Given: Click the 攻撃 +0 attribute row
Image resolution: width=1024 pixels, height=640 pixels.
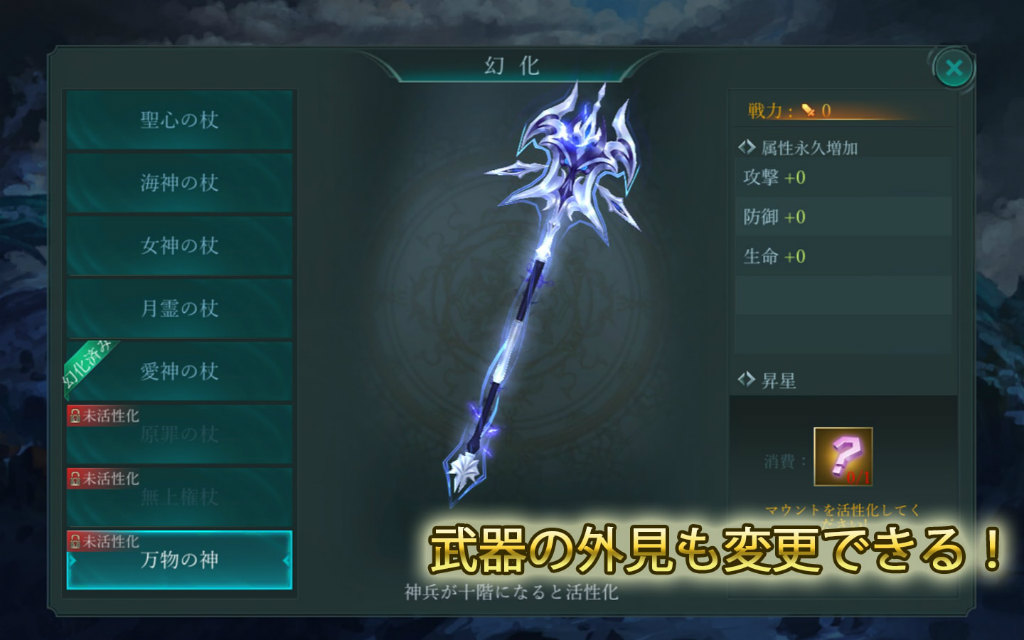Looking at the screenshot, I should (x=843, y=178).
